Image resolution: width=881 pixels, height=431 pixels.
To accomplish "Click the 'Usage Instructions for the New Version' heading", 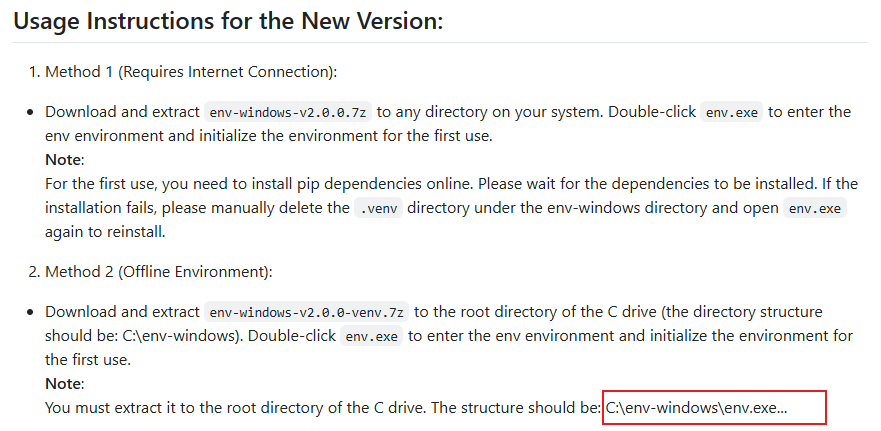I will tap(228, 21).
